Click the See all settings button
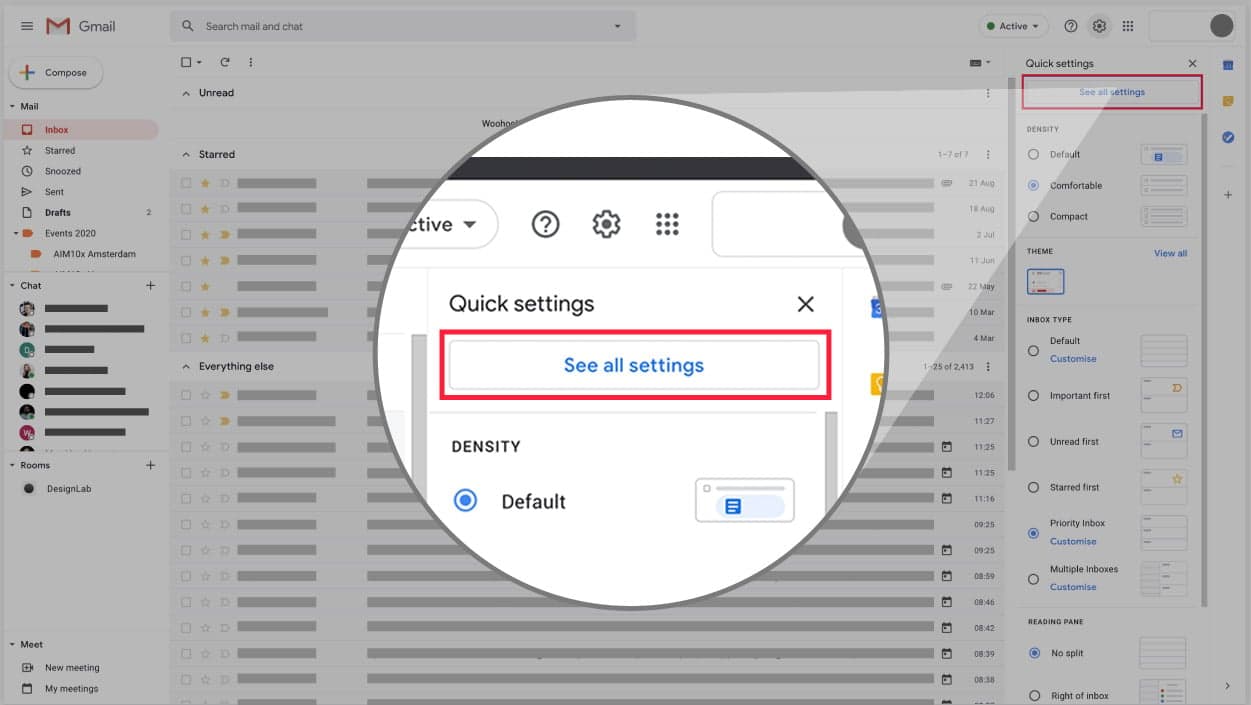This screenshot has width=1251, height=705. pyautogui.click(x=1112, y=92)
